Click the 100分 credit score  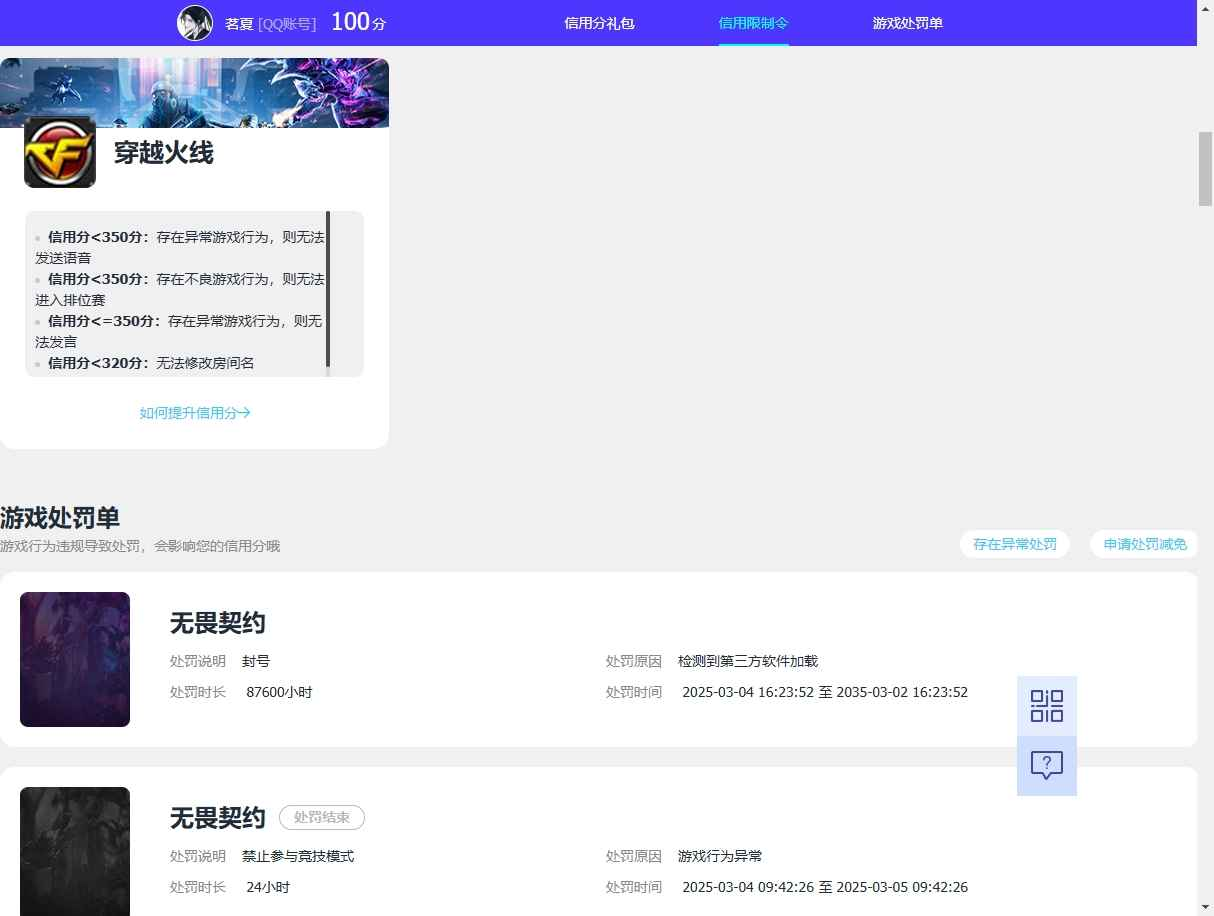tap(358, 22)
